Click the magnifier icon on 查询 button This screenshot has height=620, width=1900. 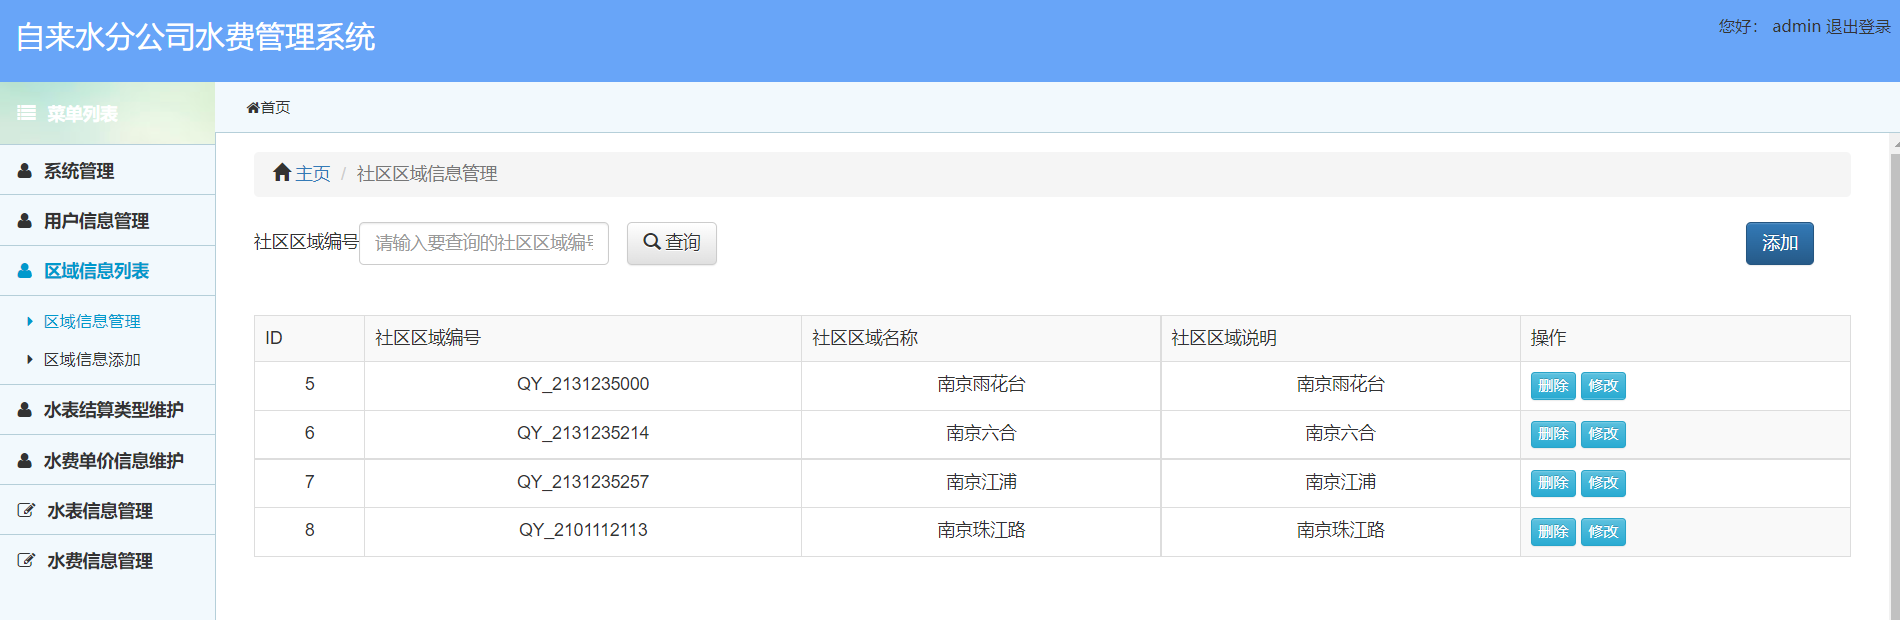pos(652,242)
